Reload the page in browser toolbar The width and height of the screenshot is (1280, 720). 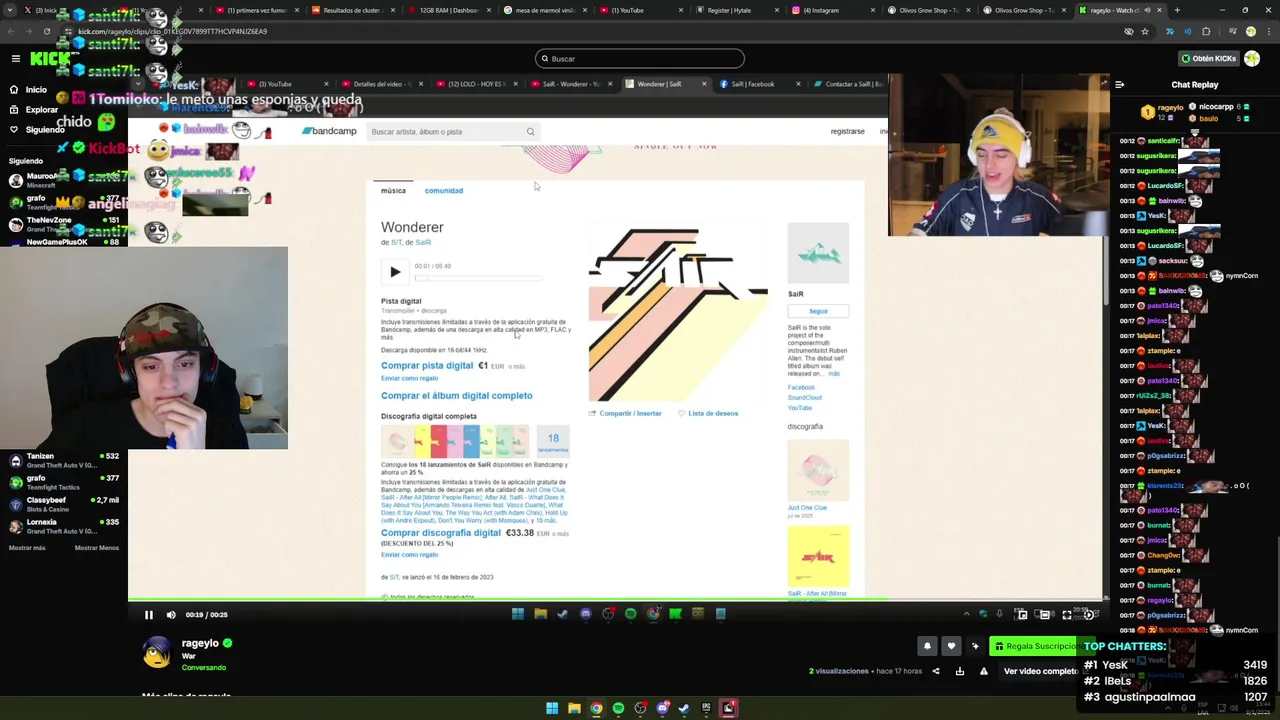46,31
